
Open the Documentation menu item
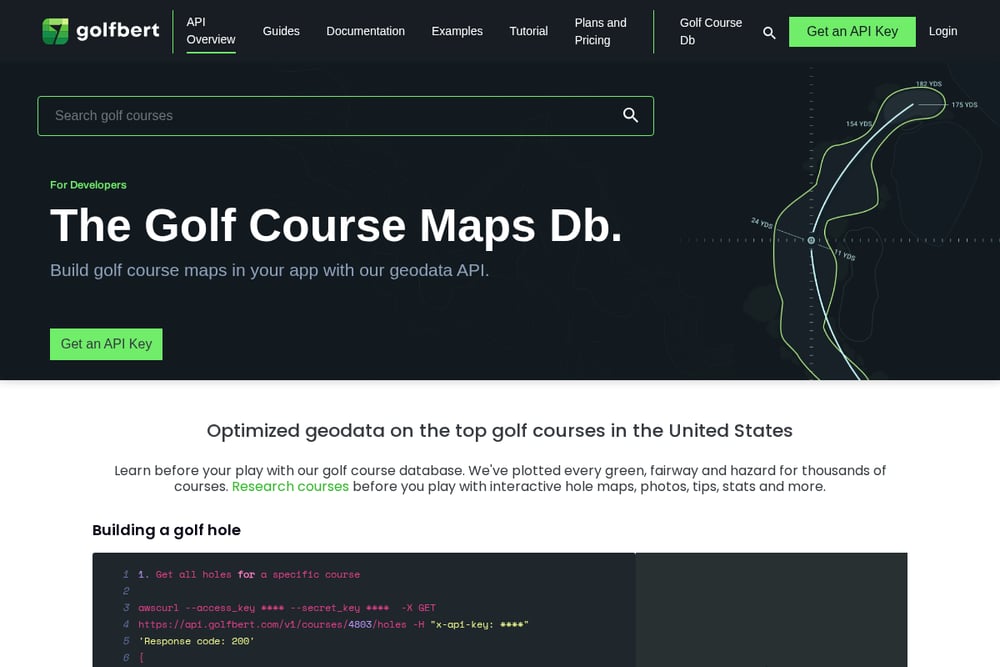pos(365,31)
